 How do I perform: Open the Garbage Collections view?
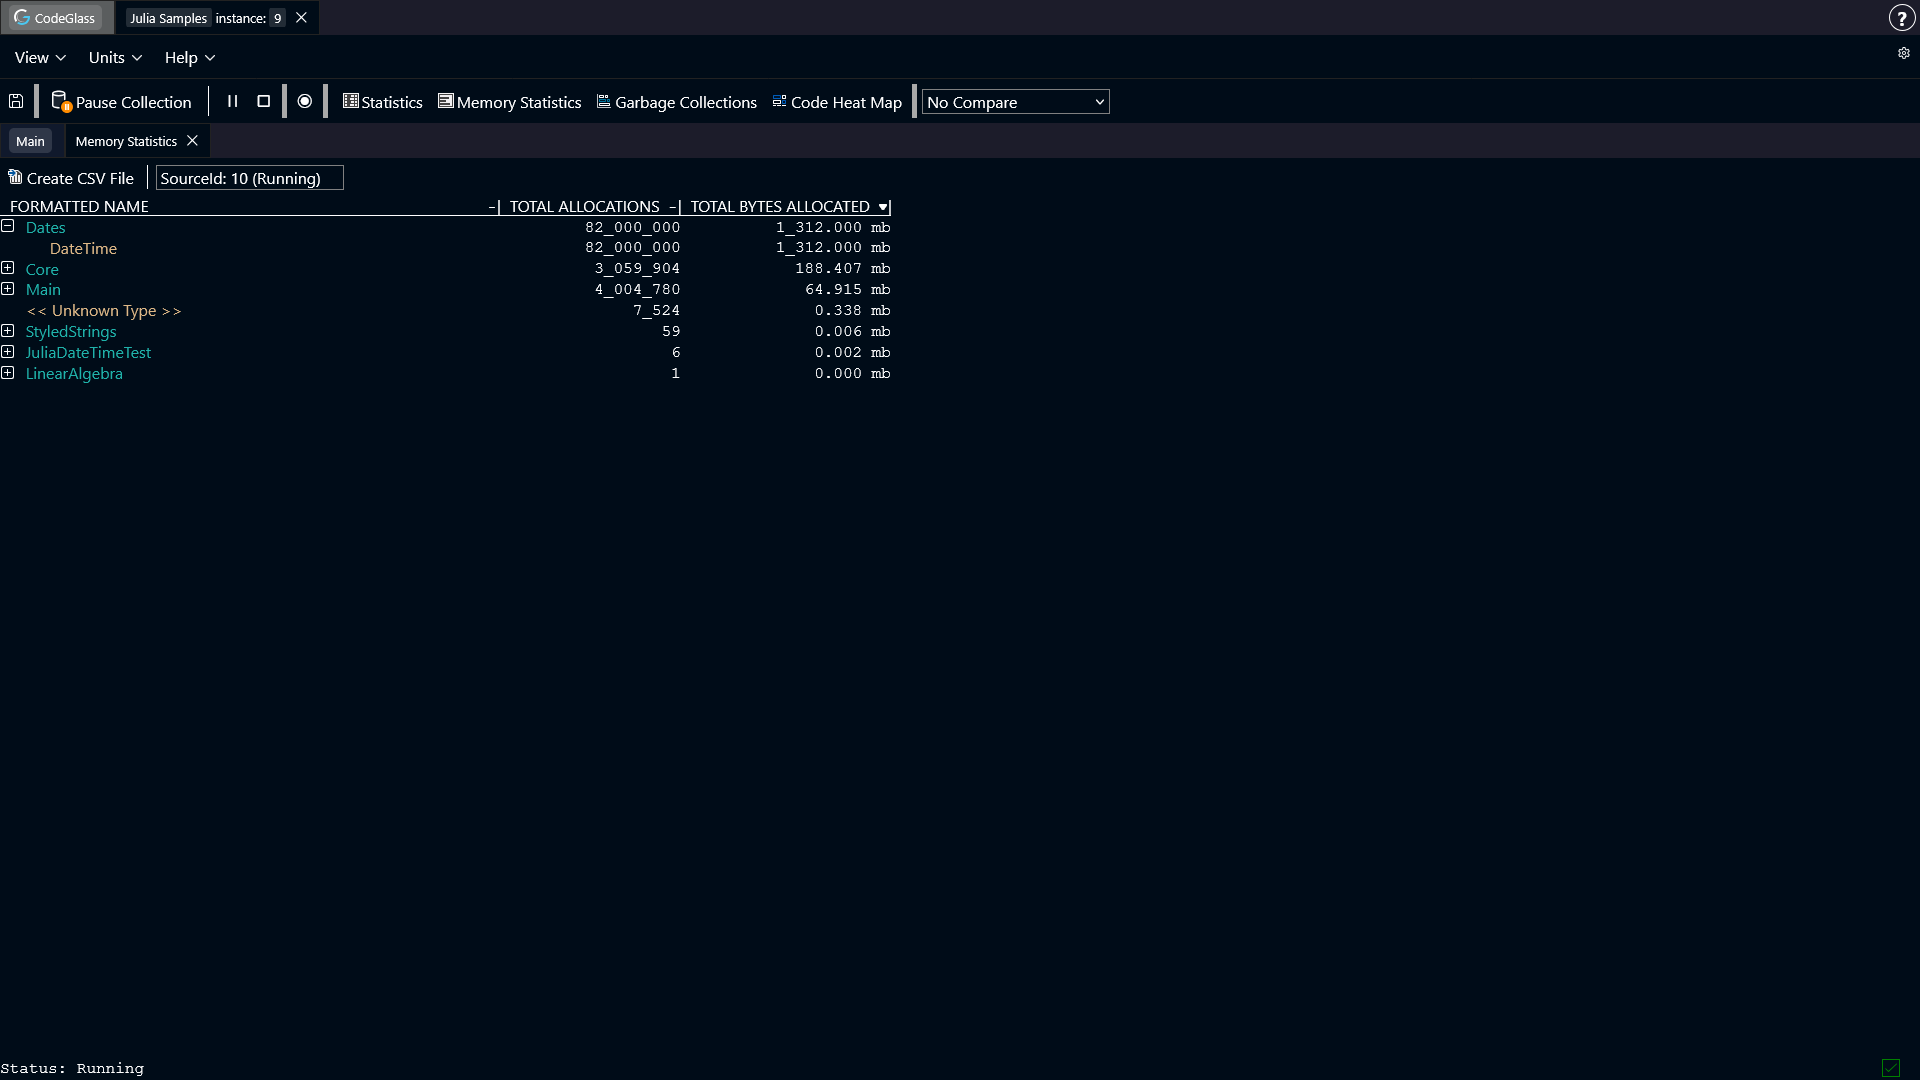[676, 102]
